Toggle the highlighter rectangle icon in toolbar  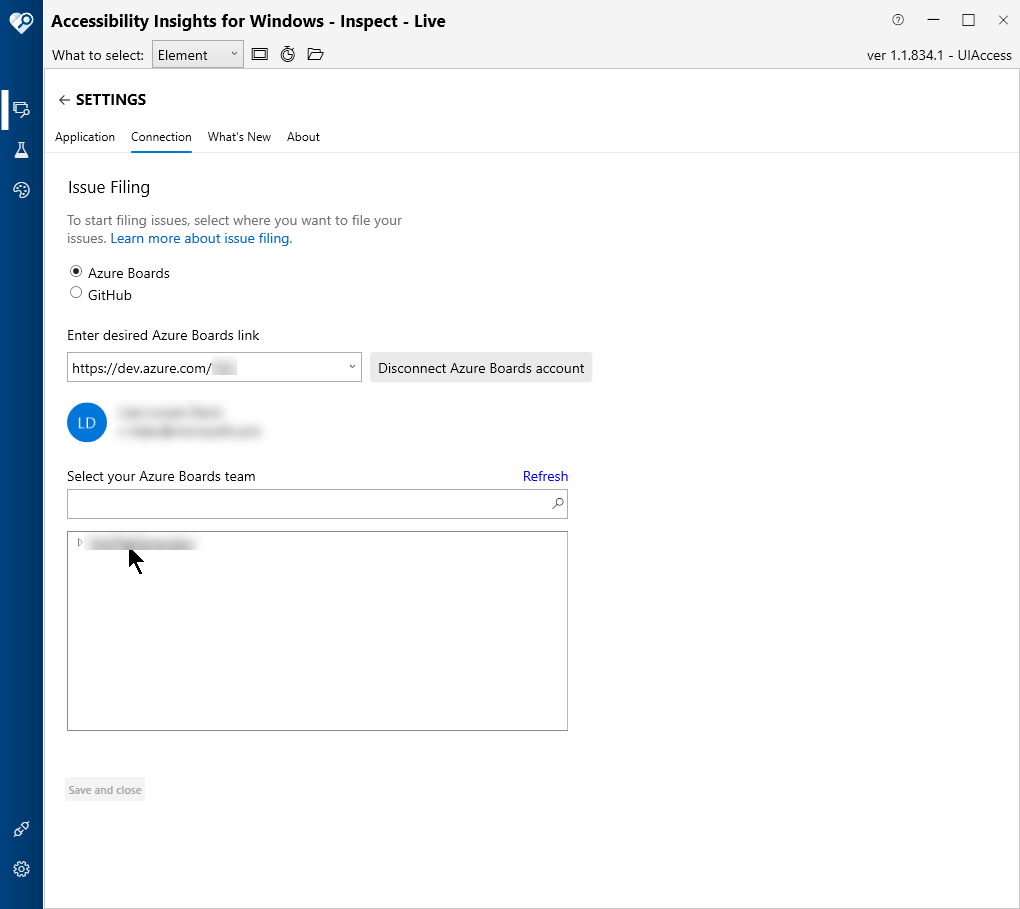[260, 55]
